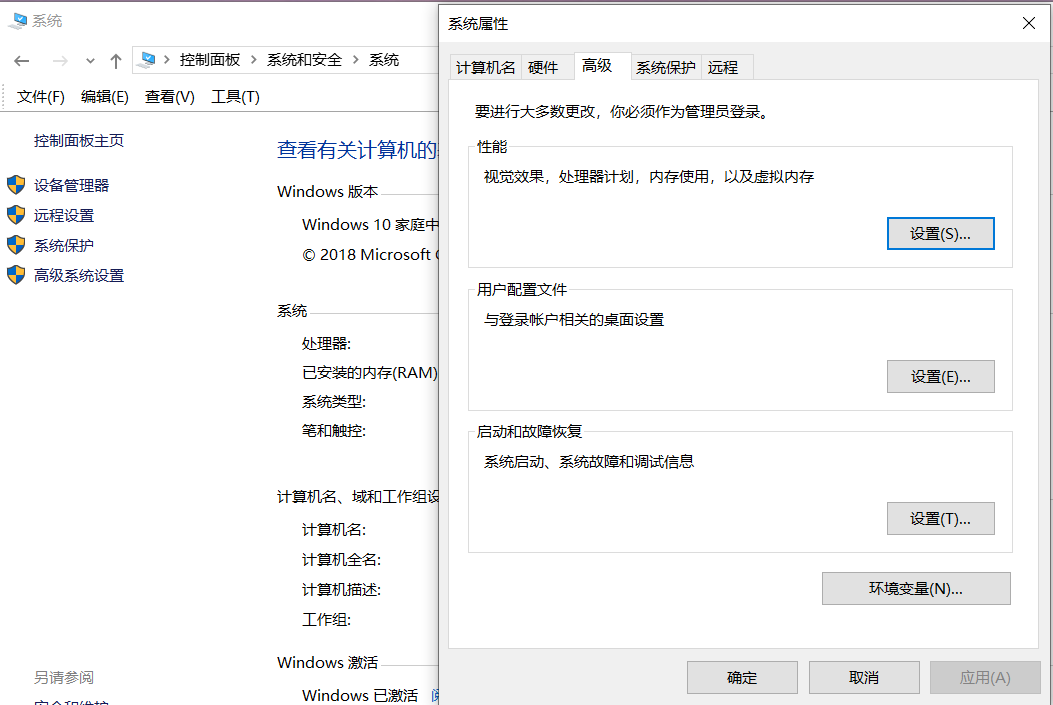The height and width of the screenshot is (705, 1053).
Task: Click the shield icon beside 远程设置
Action: 16,215
